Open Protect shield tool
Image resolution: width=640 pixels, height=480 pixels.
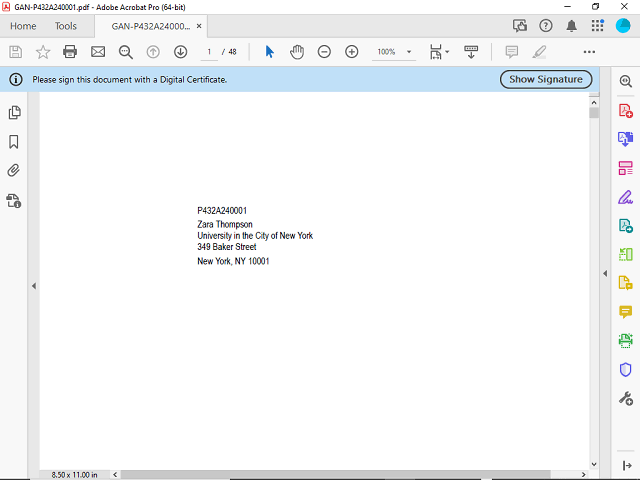625,369
